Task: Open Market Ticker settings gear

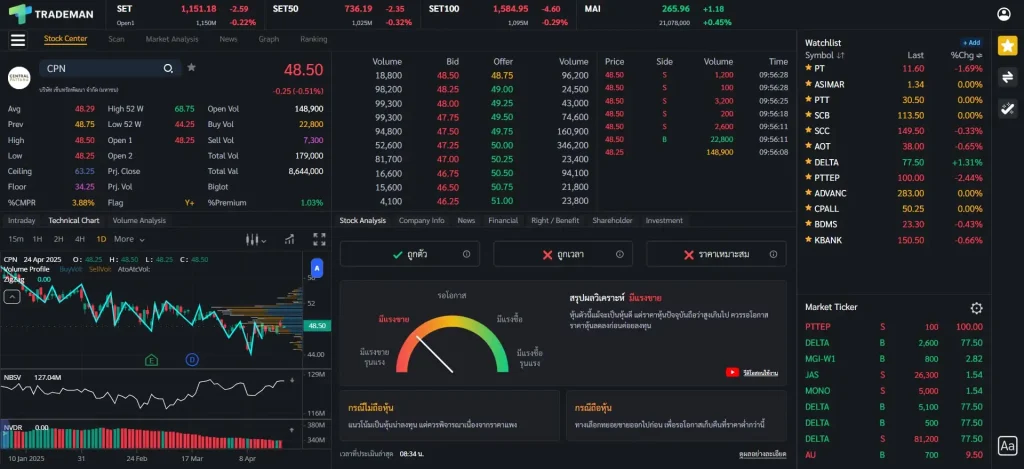Action: (x=976, y=308)
